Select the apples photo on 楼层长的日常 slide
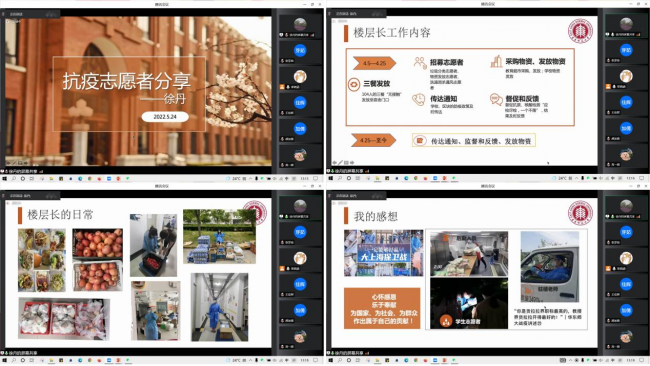 (x=98, y=260)
